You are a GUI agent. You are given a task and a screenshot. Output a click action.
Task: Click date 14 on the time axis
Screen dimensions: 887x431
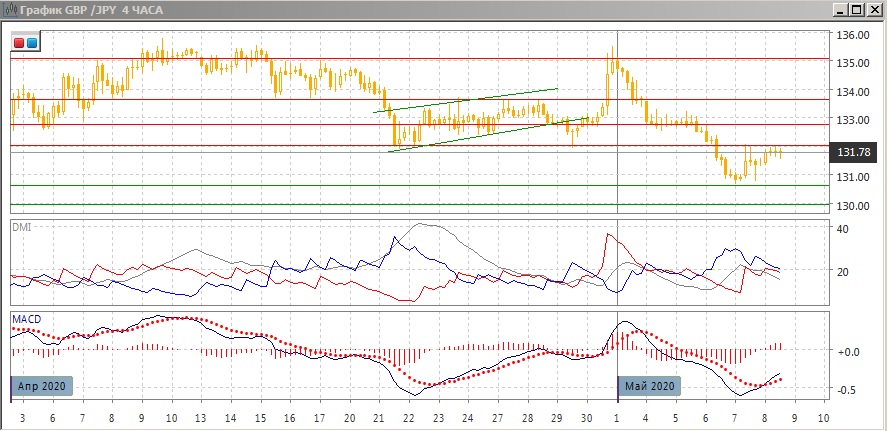[x=231, y=418]
